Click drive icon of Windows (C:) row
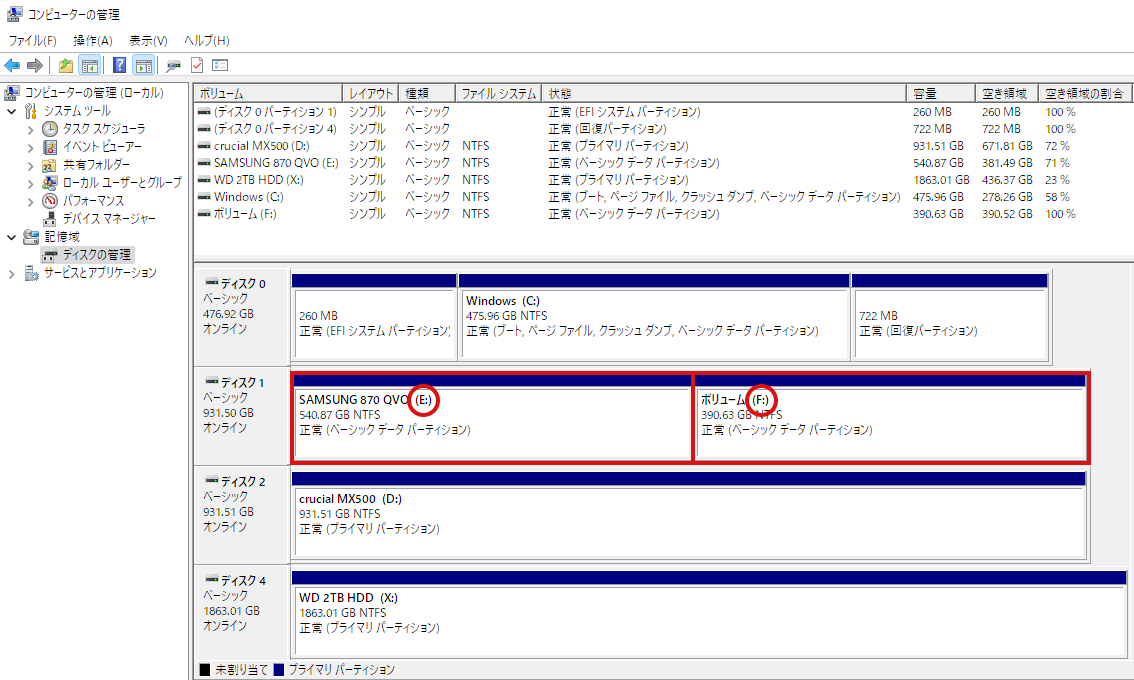Image resolution: width=1134 pixels, height=680 pixels. (x=204, y=197)
